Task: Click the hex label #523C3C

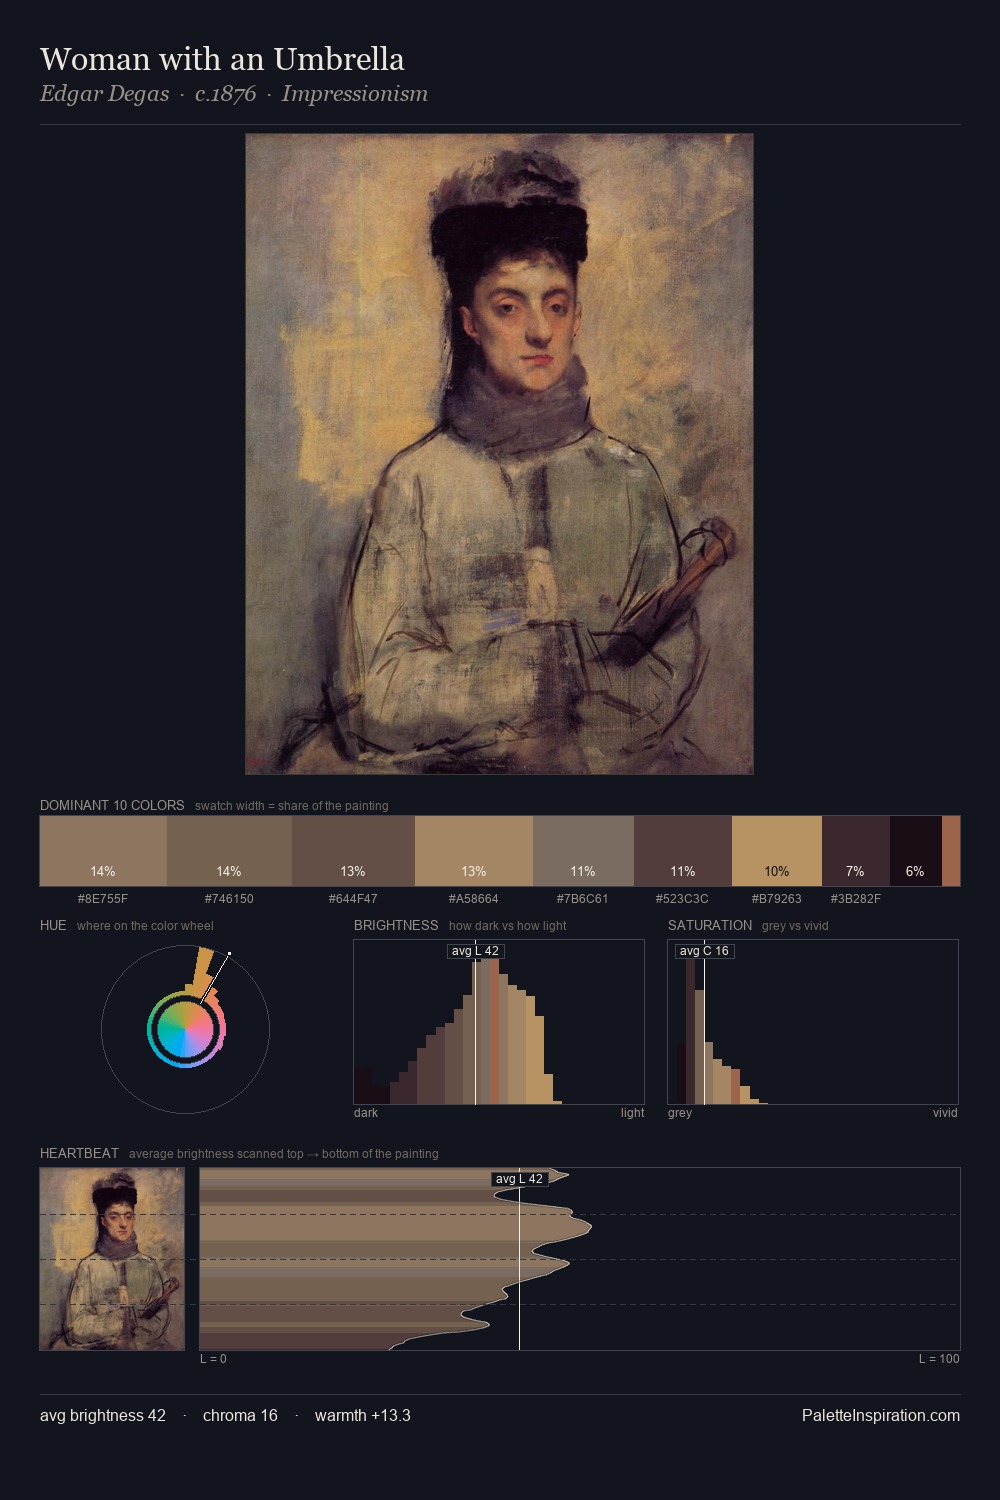Action: point(683,899)
